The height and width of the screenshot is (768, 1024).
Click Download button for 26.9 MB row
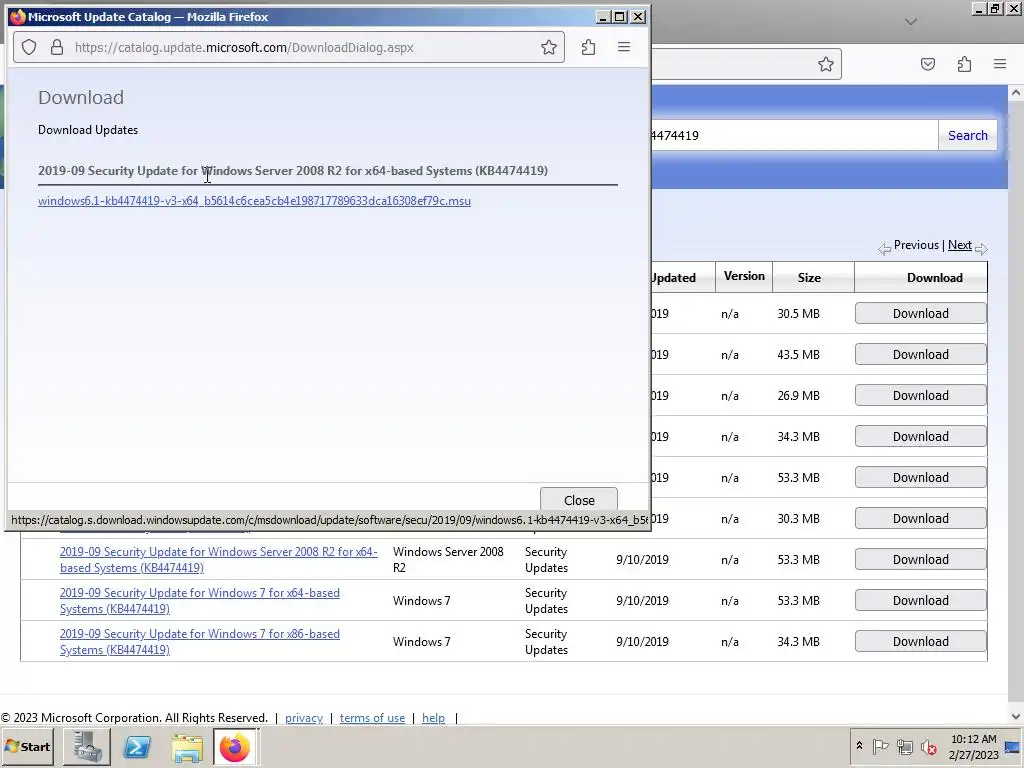pos(920,396)
